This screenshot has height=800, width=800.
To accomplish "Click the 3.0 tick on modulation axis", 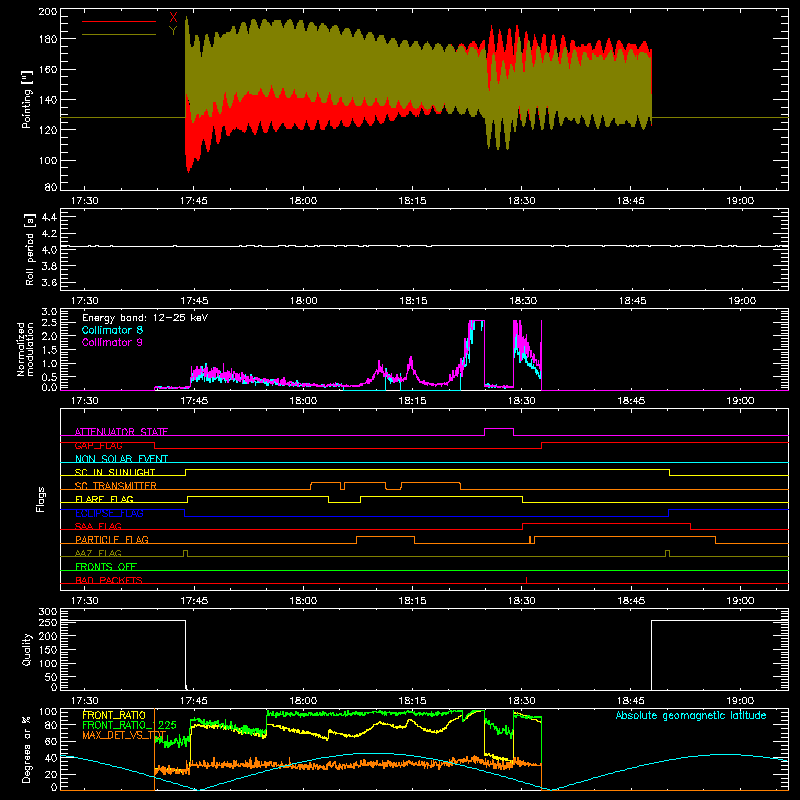I will pos(49,311).
